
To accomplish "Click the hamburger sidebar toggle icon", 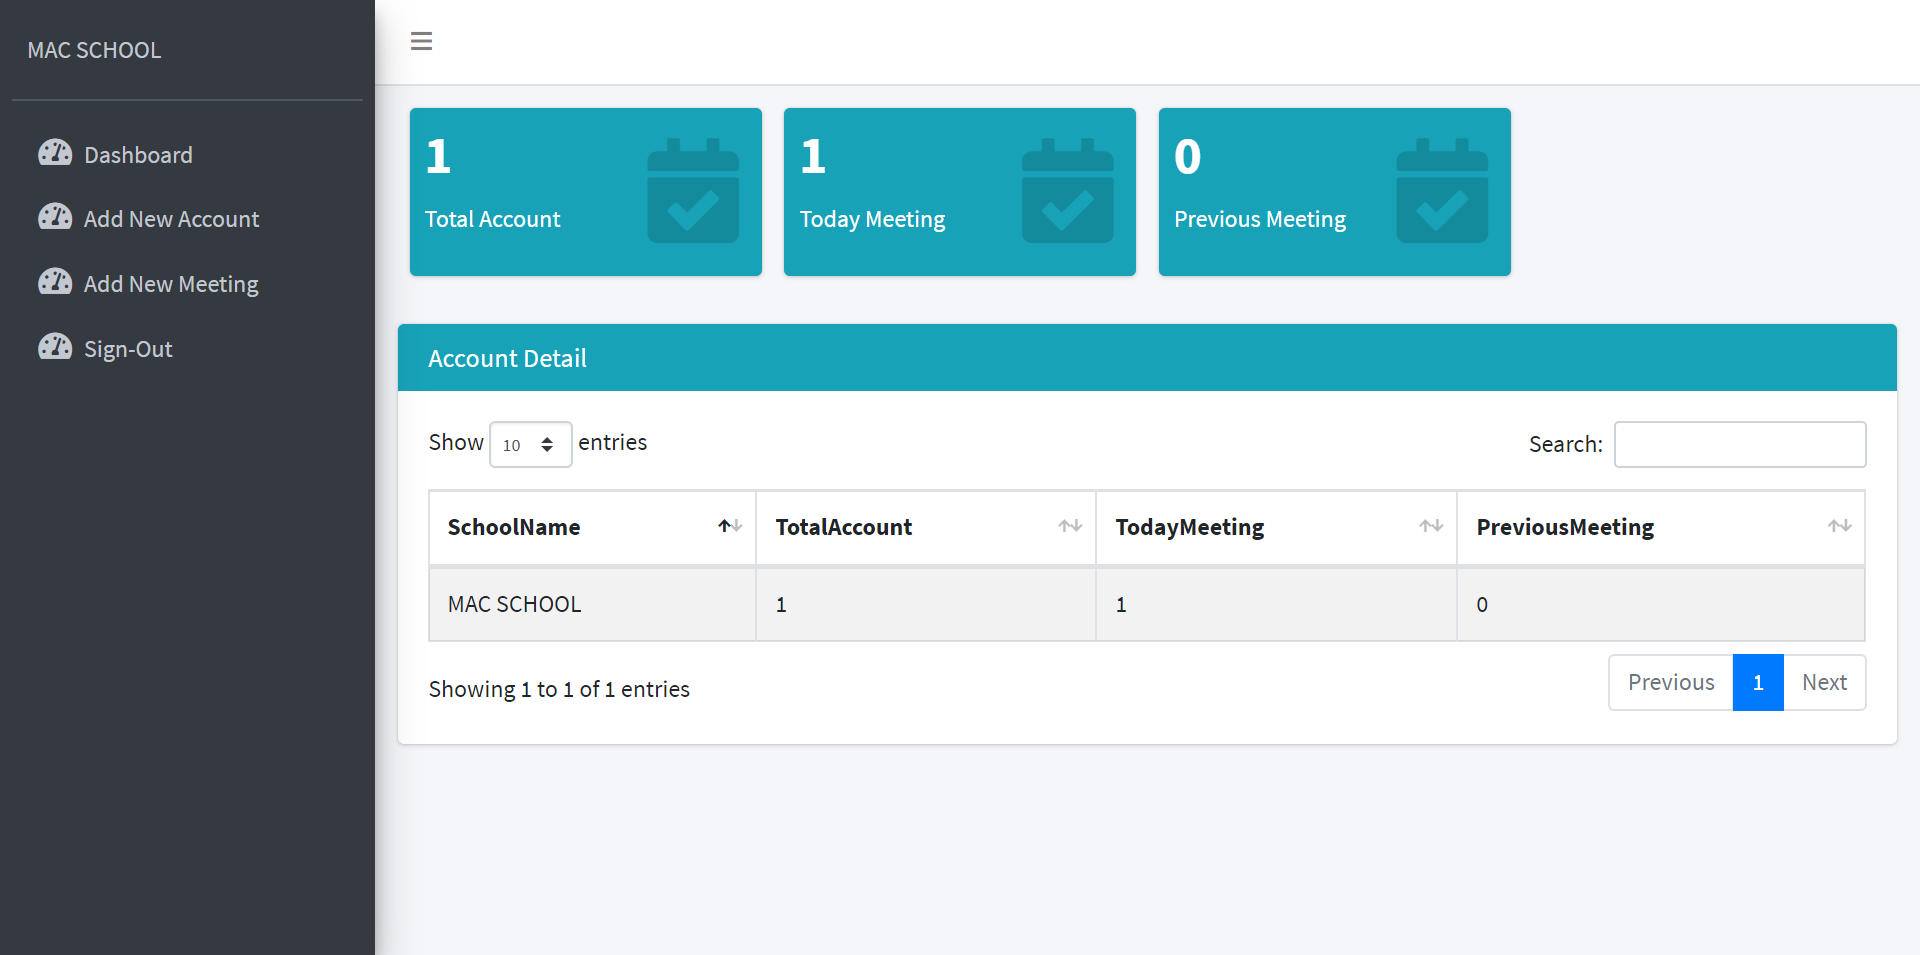I will [421, 41].
